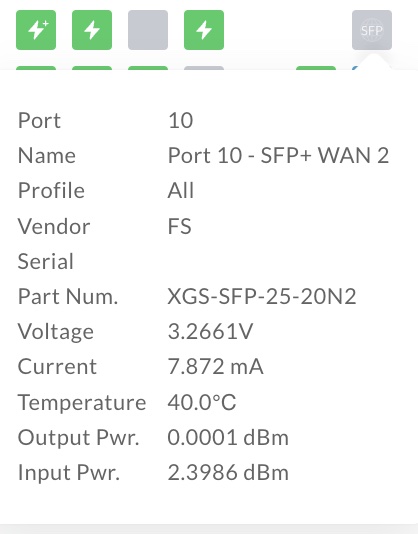Screen dimensions: 418x534
Task: Select the name 'Port 10 - SFP+ WAN 2'
Action: (278, 155)
